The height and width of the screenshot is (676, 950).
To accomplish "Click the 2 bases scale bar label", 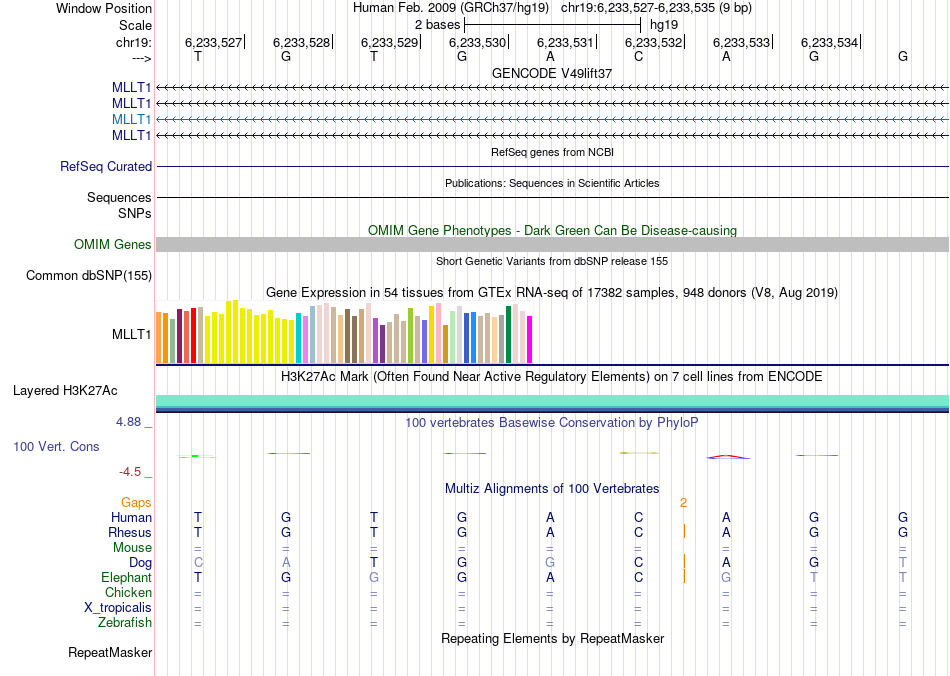I will click(x=437, y=25).
